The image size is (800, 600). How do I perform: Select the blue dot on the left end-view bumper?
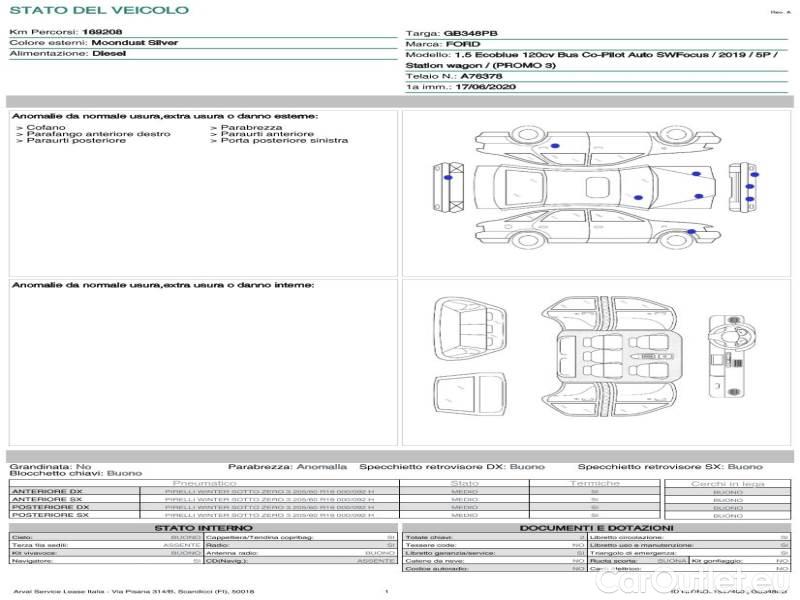pos(448,178)
